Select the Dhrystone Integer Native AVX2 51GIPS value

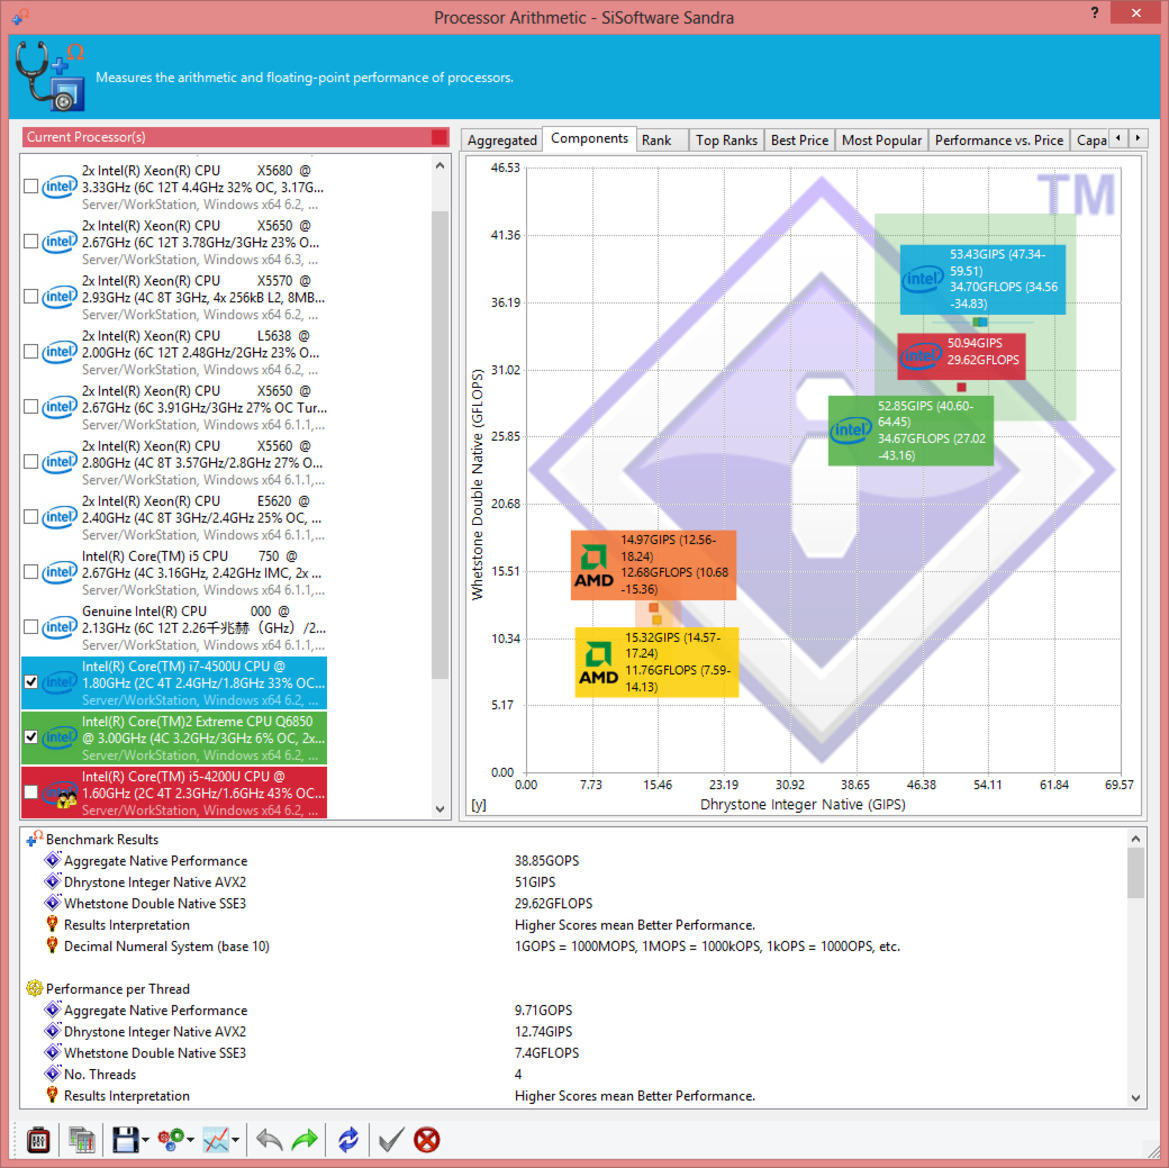pos(535,883)
